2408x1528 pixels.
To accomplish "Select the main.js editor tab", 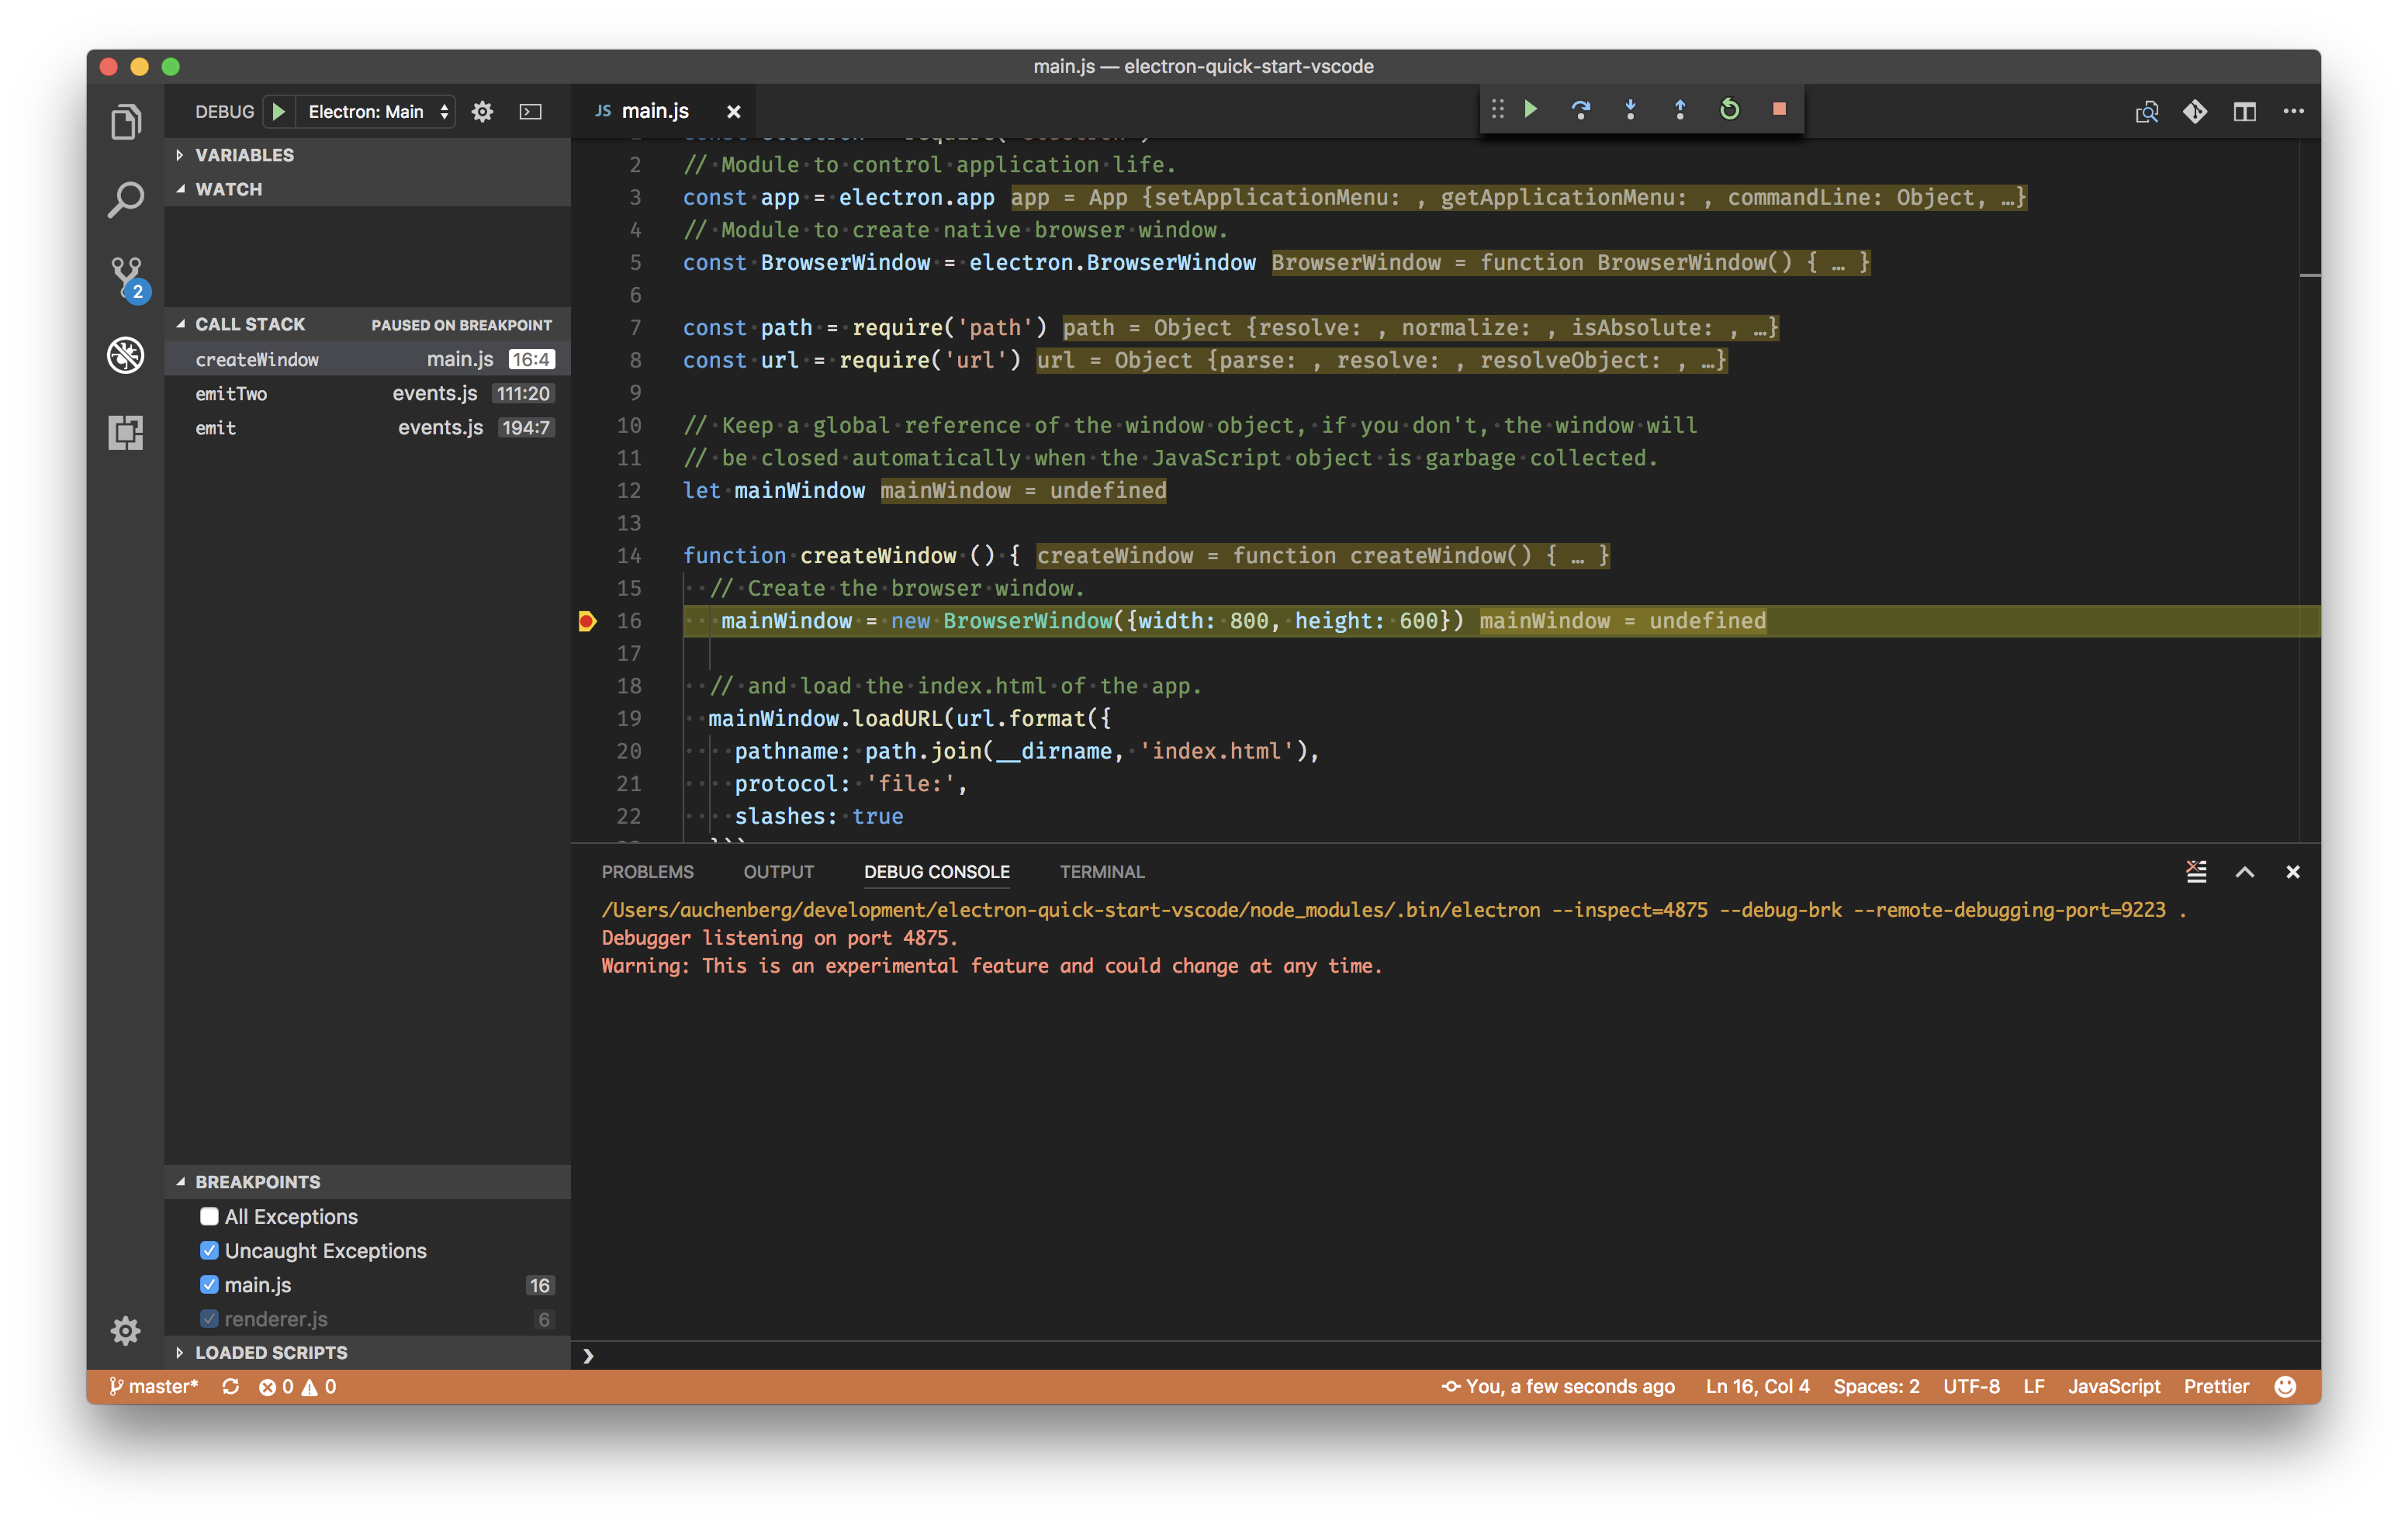I will [x=662, y=111].
